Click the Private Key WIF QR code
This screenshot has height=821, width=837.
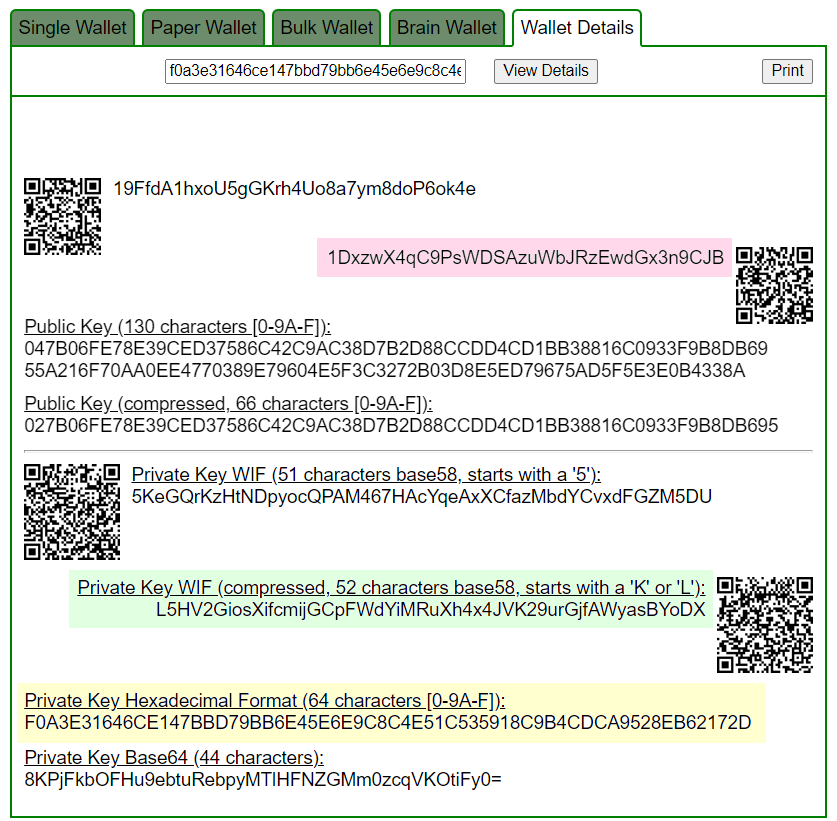(72, 512)
